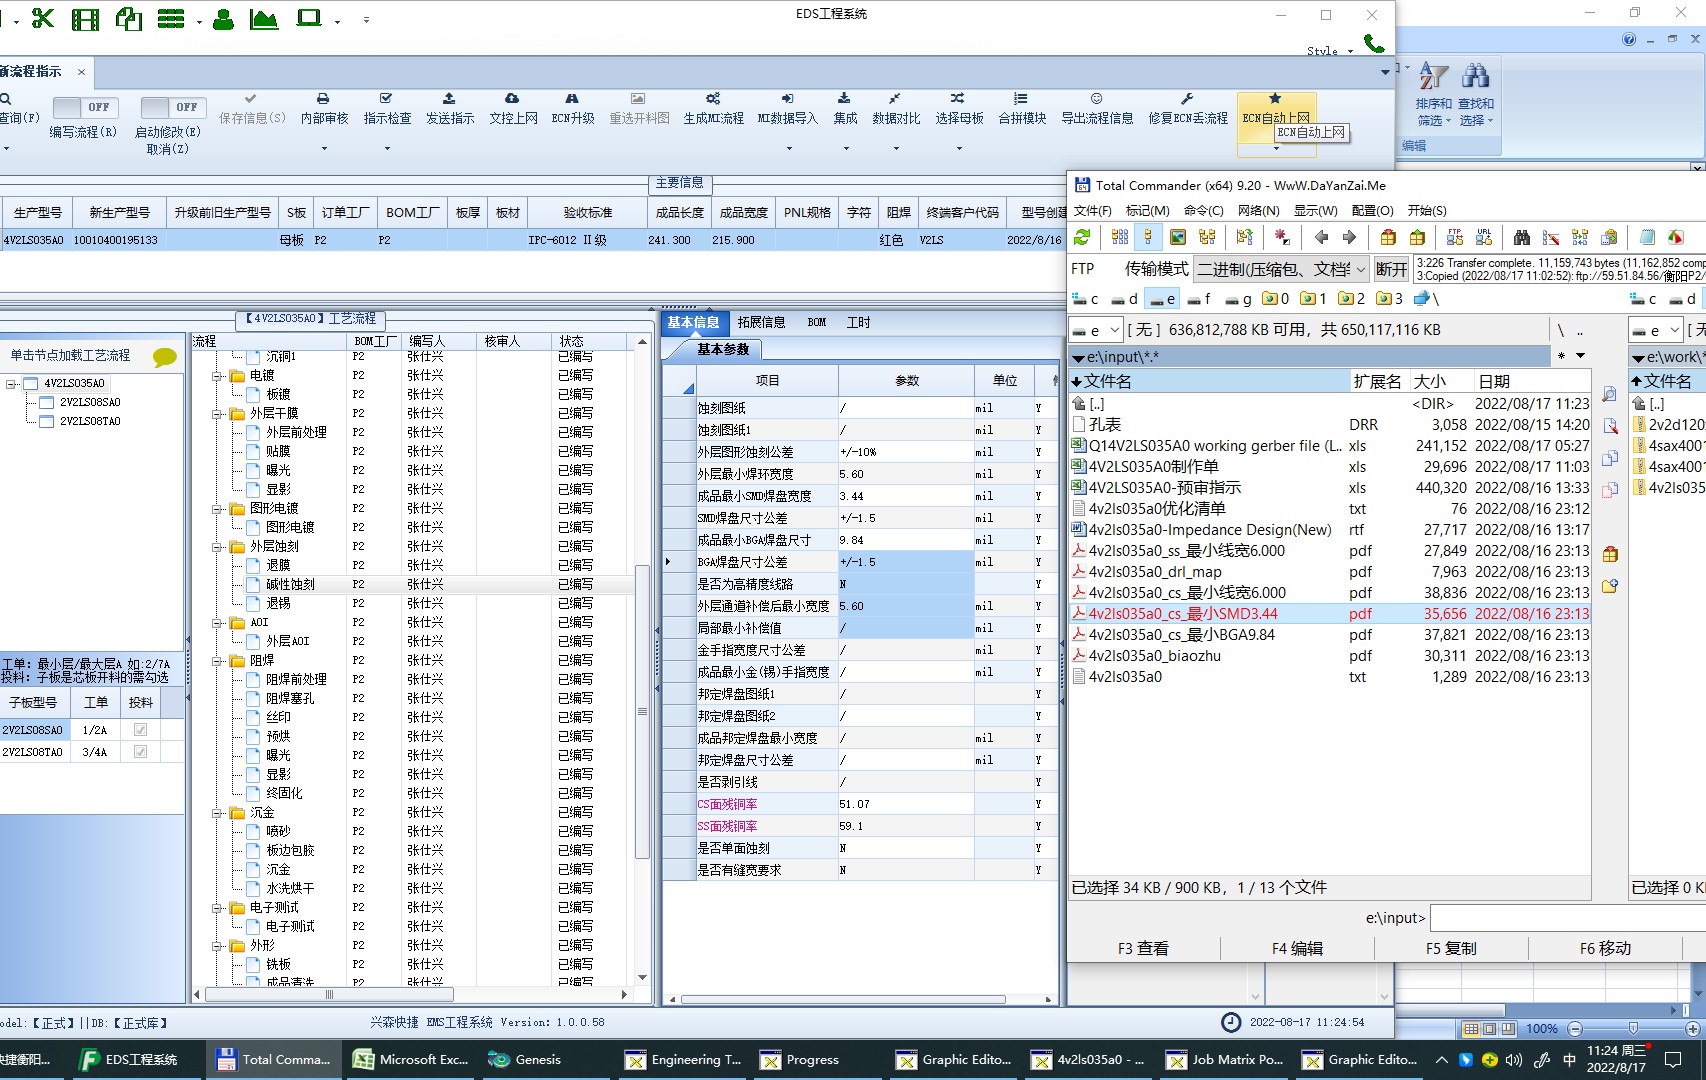This screenshot has height=1080, width=1706.
Task: Click the F3 查看 button
Action: (x=1143, y=948)
